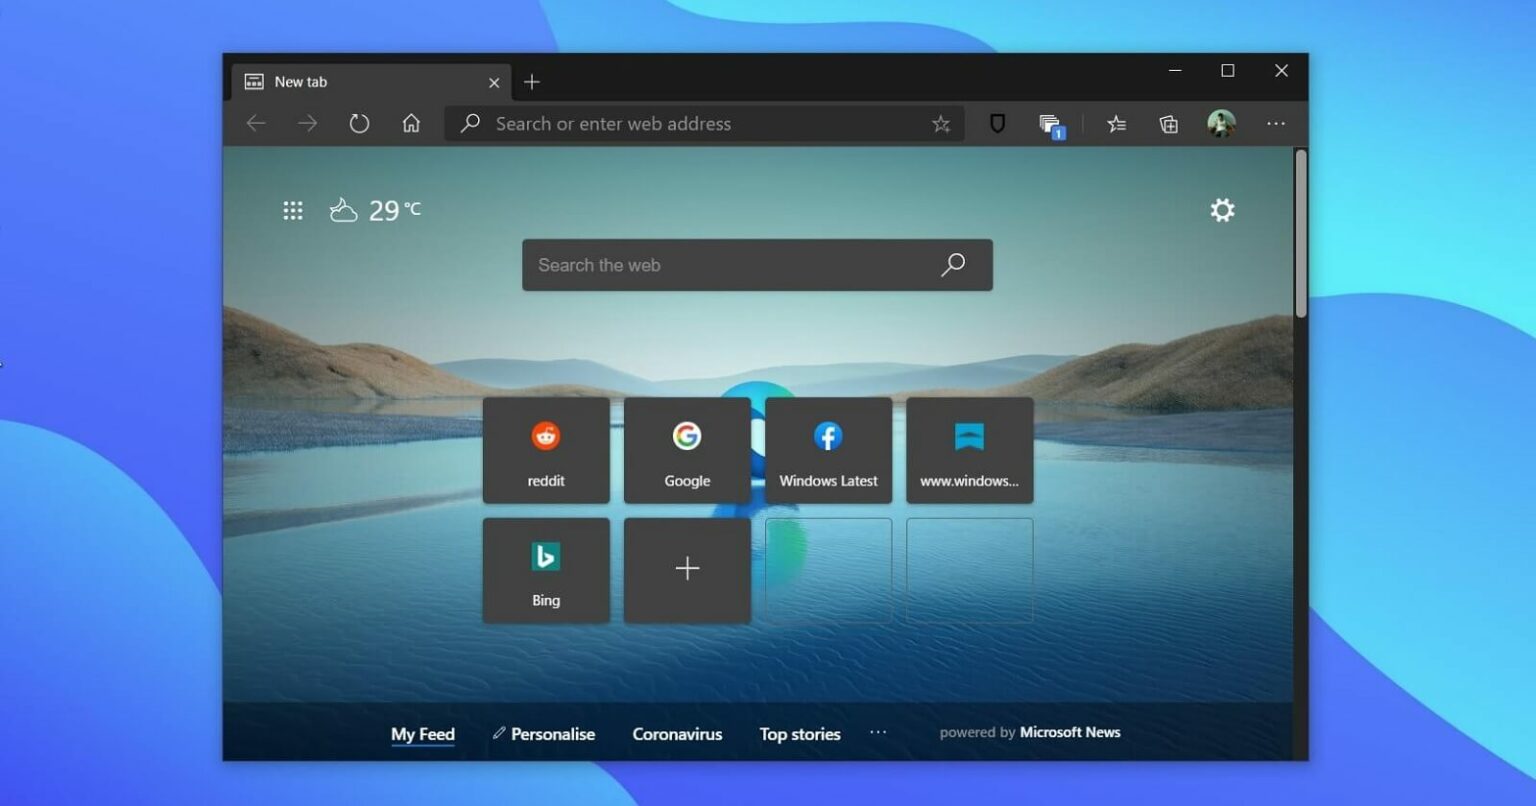Open the Collections icon
This screenshot has width=1536, height=806.
[1168, 124]
